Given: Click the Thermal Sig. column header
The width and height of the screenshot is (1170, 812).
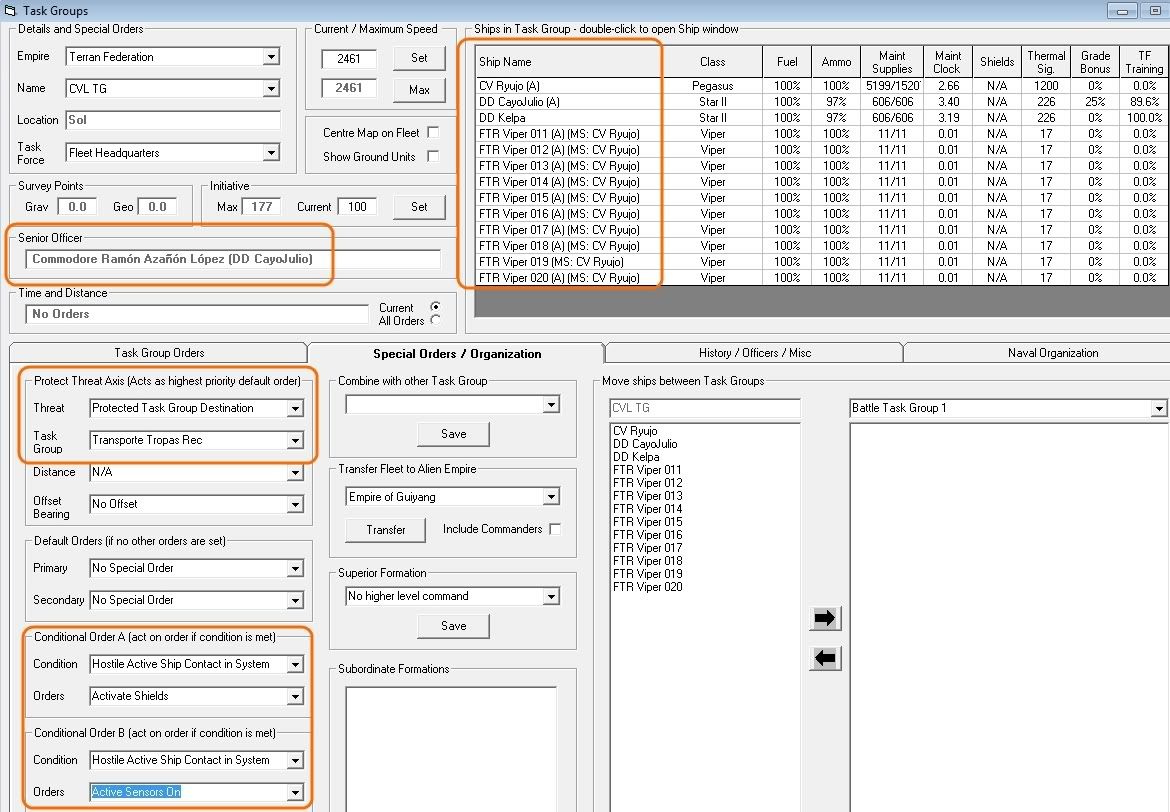Looking at the screenshot, I should (1046, 62).
